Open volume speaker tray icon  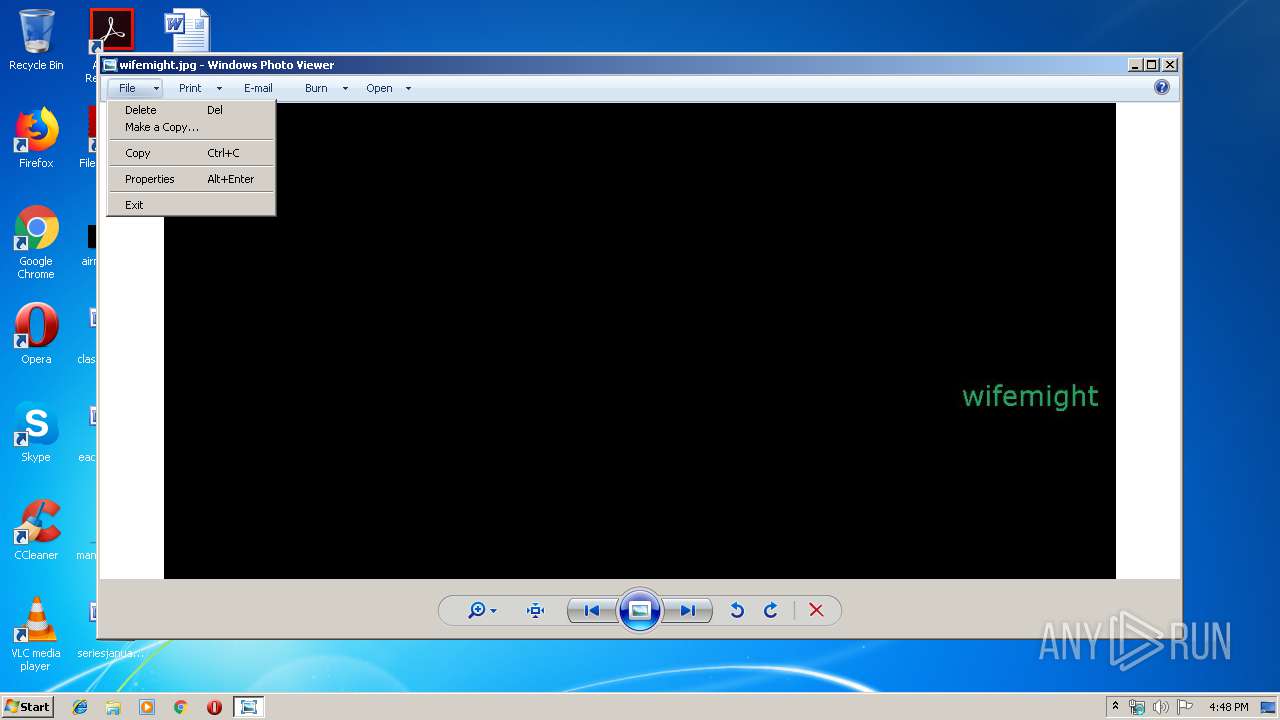tap(1161, 707)
